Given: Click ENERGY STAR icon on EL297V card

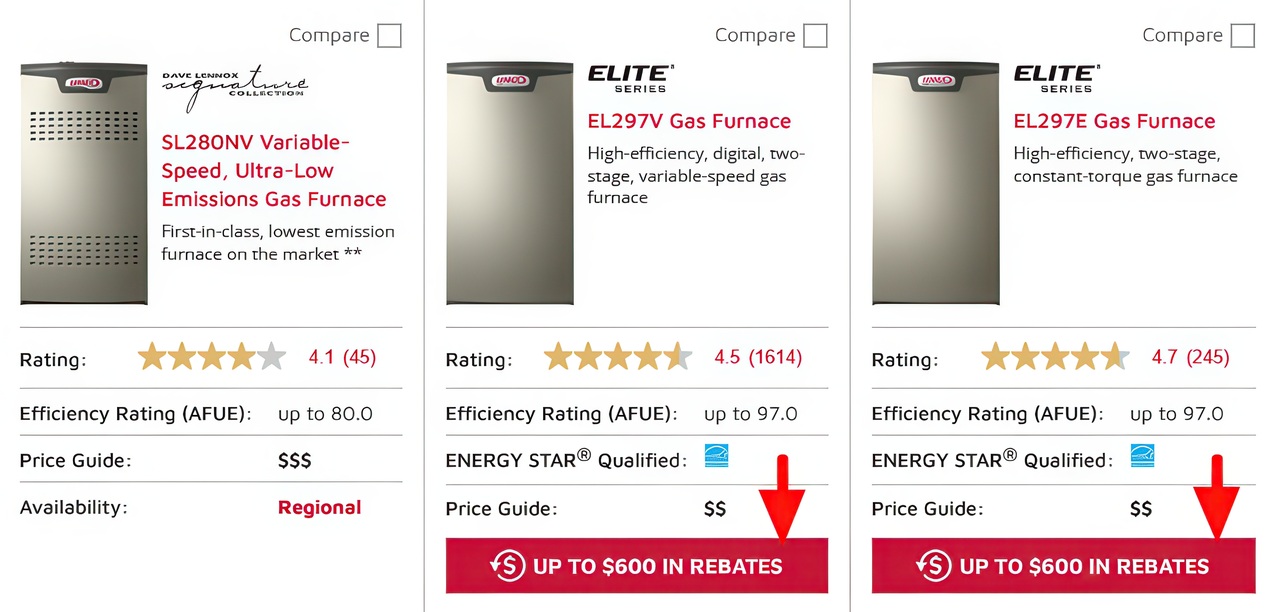Looking at the screenshot, I should click(x=716, y=456).
